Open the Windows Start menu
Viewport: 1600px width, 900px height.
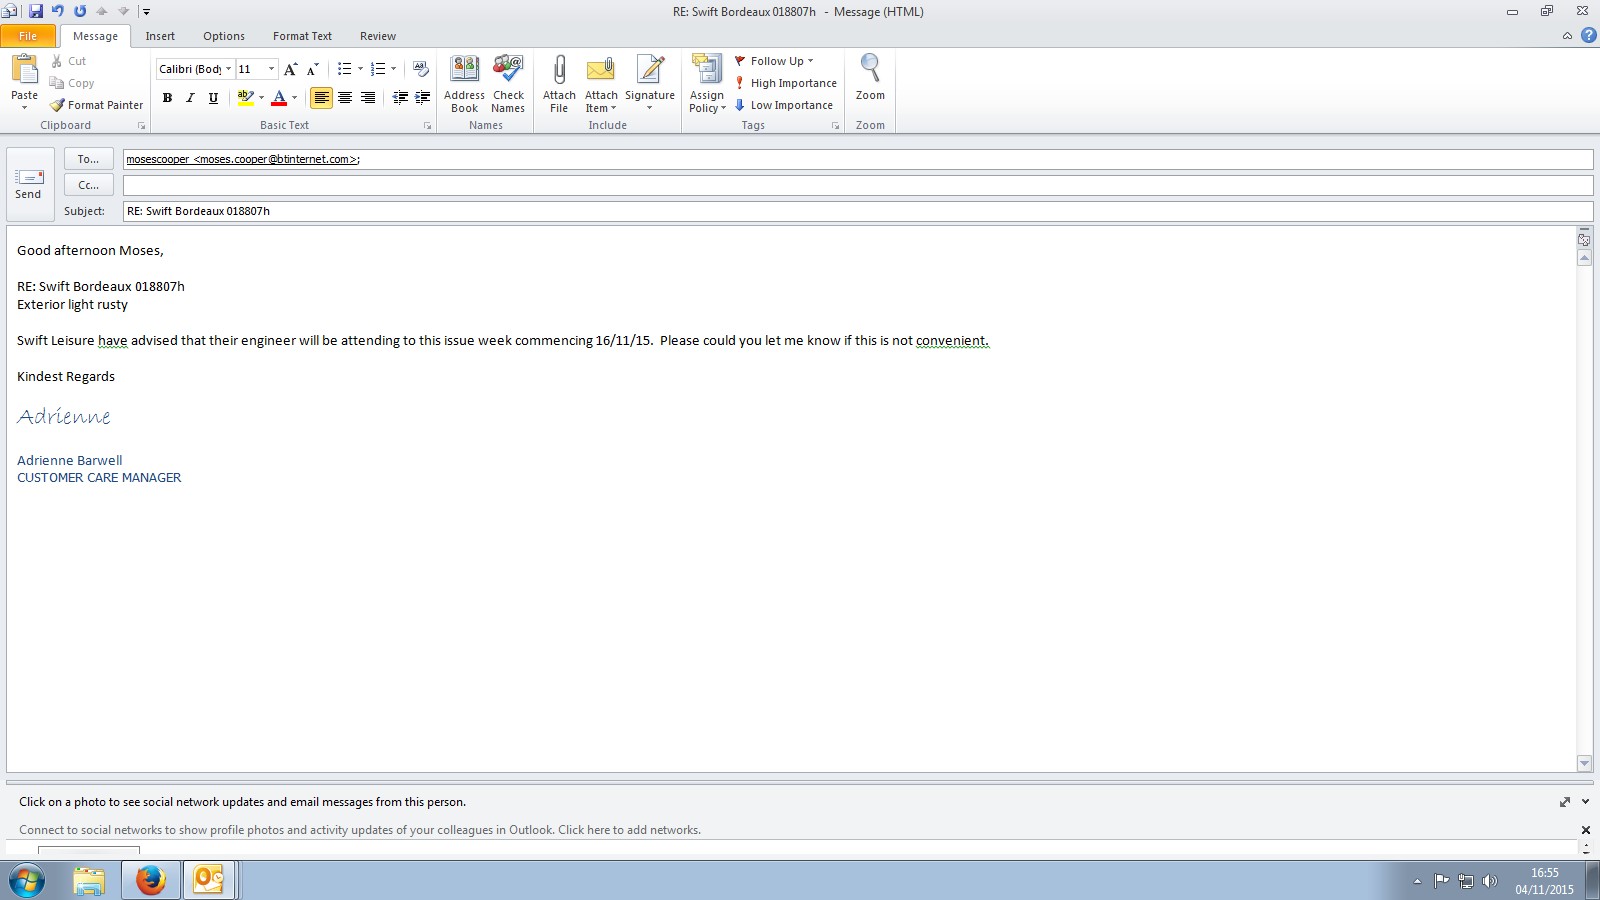click(27, 881)
